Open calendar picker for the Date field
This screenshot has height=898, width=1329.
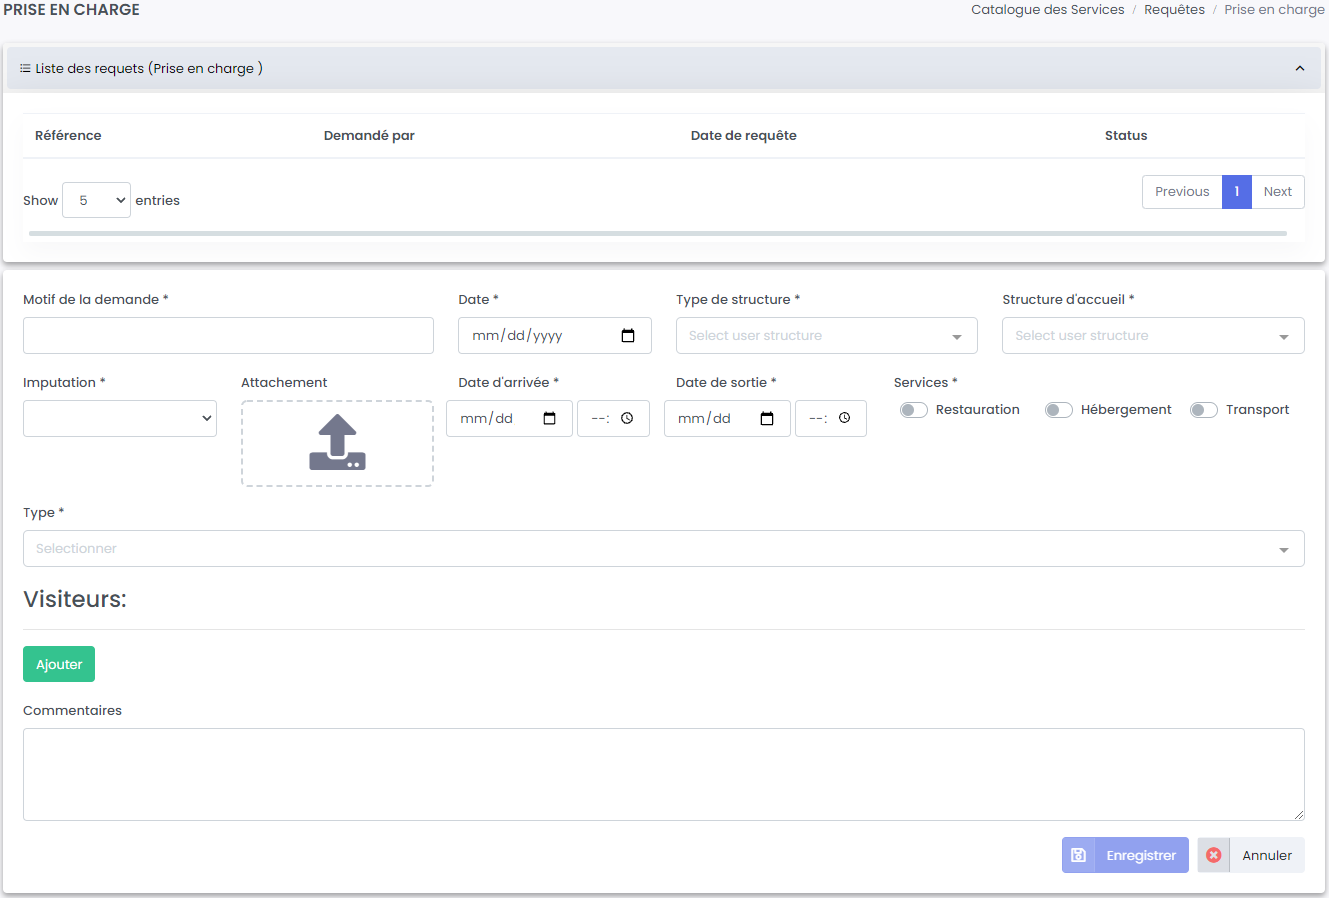click(x=628, y=336)
